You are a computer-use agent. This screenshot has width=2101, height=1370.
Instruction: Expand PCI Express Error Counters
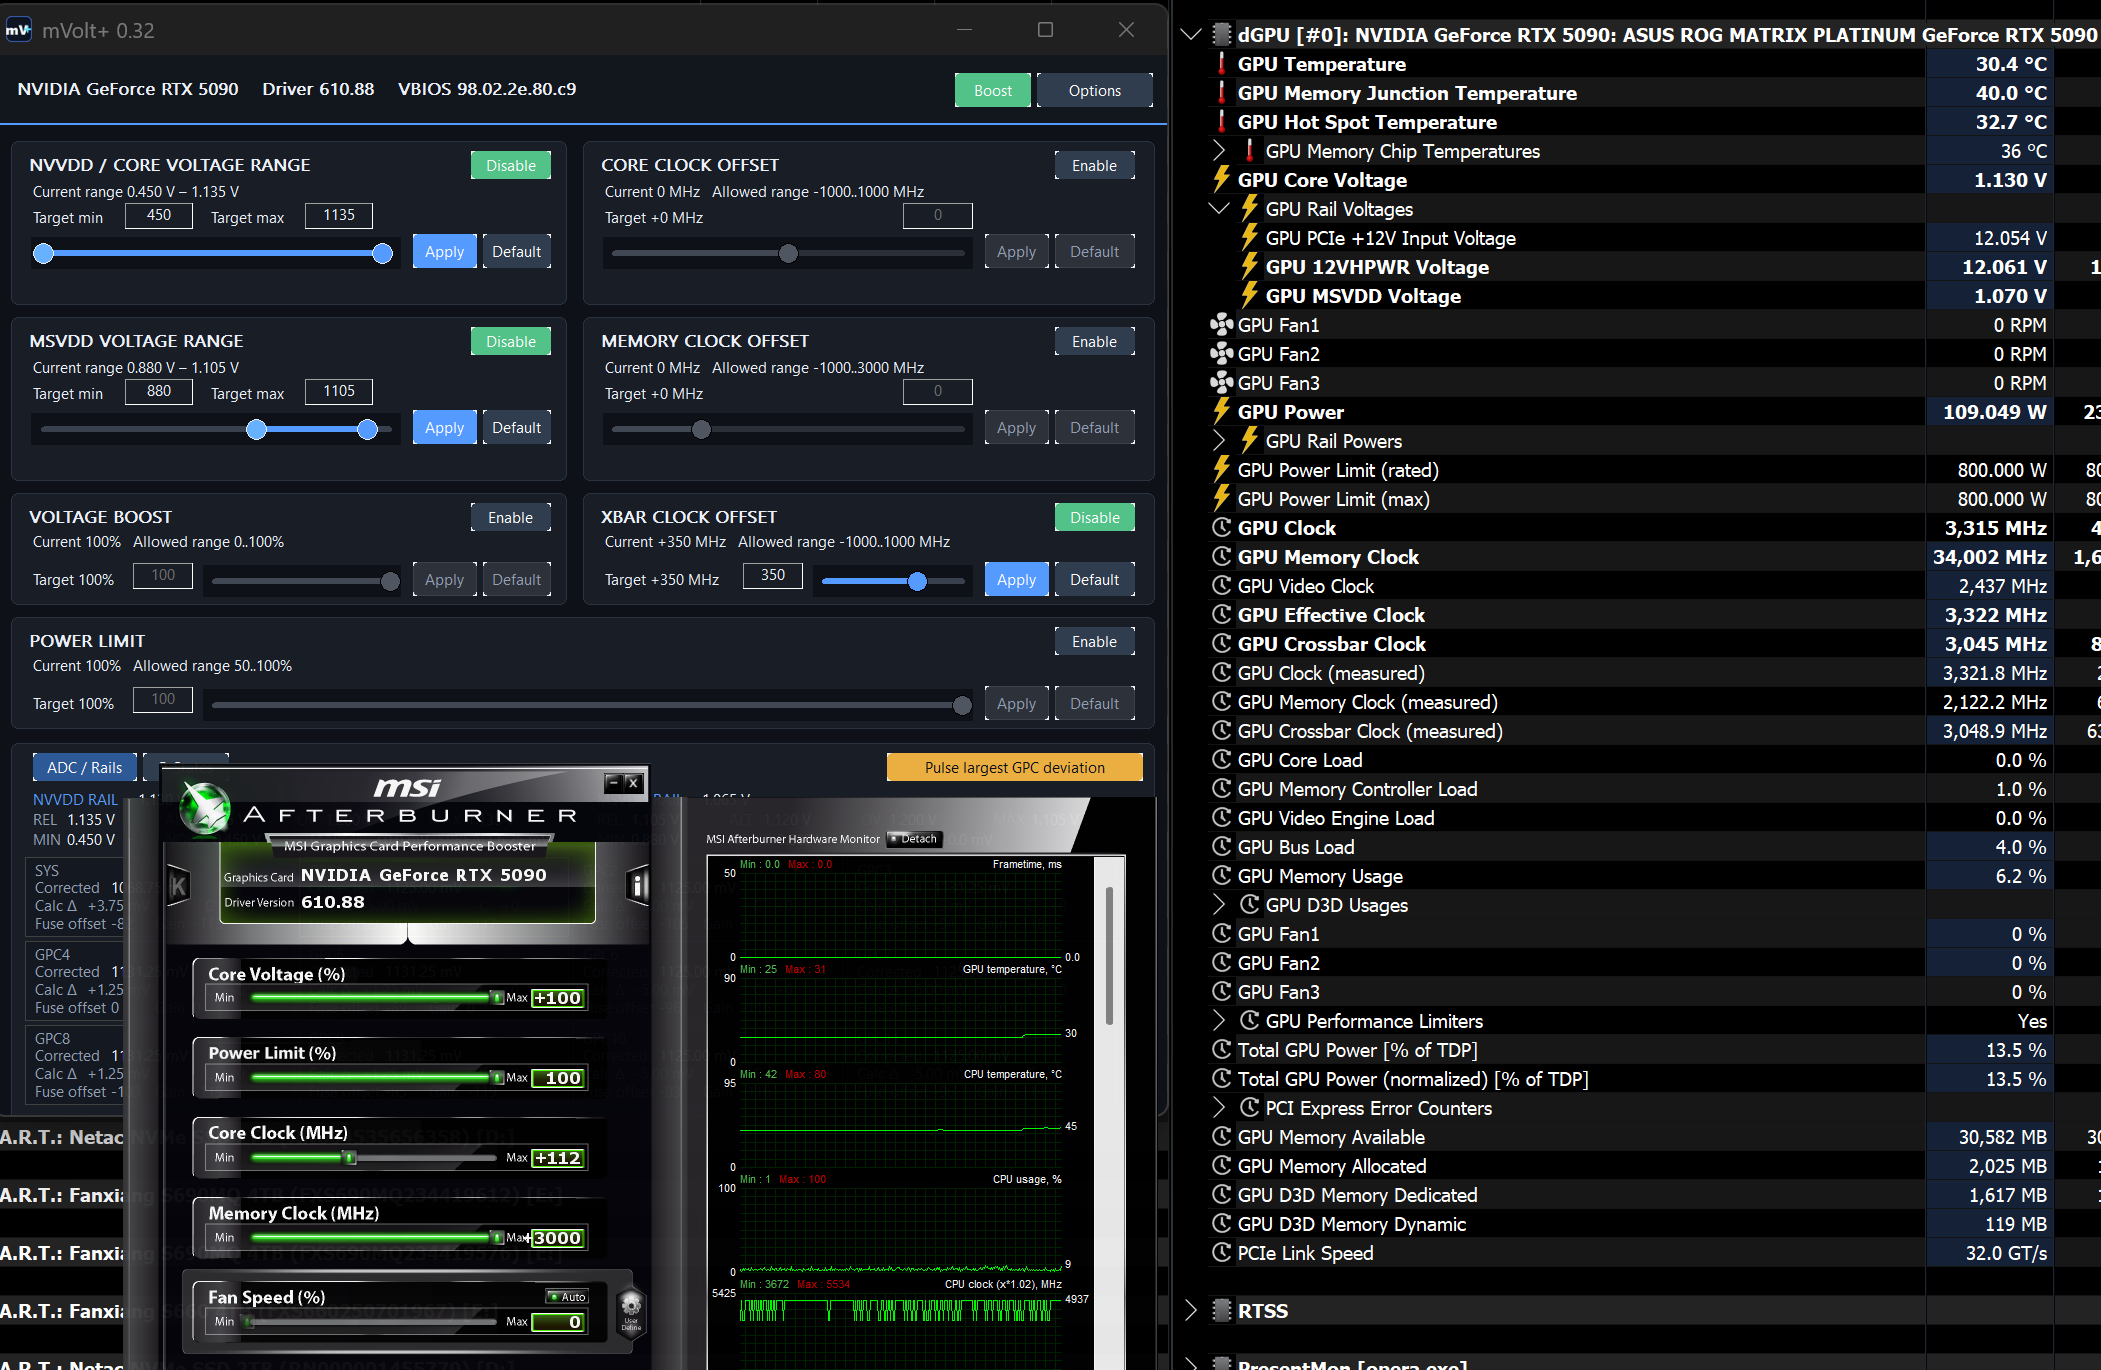click(1218, 1108)
